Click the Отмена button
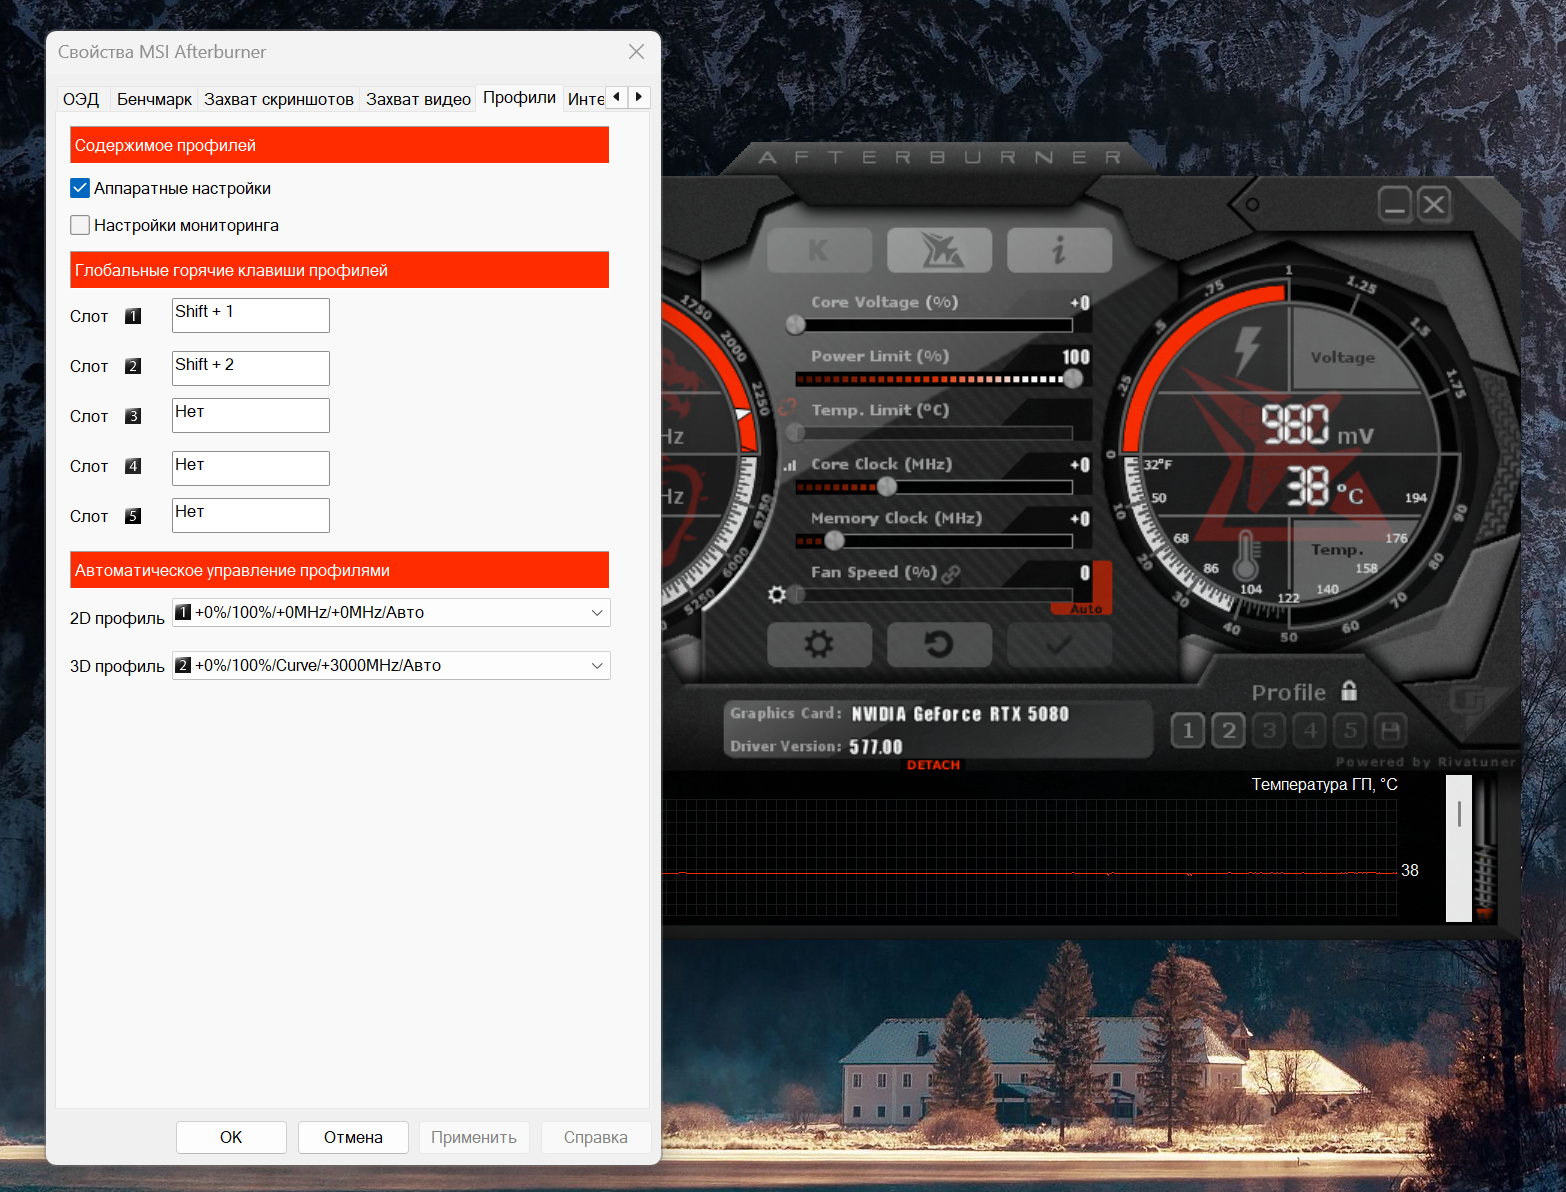Viewport: 1566px width, 1192px height. [353, 1137]
